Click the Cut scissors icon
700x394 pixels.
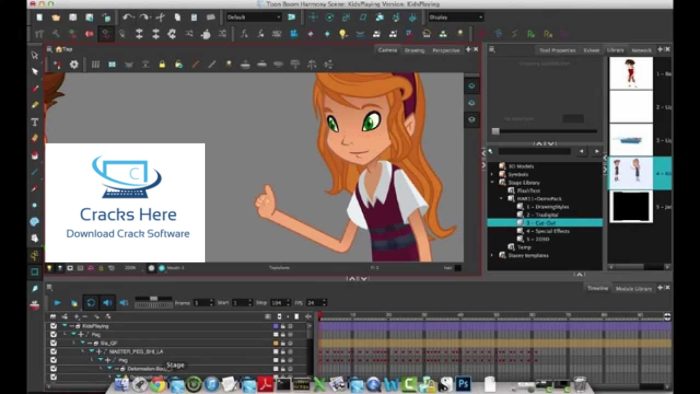pyautogui.click(x=161, y=17)
